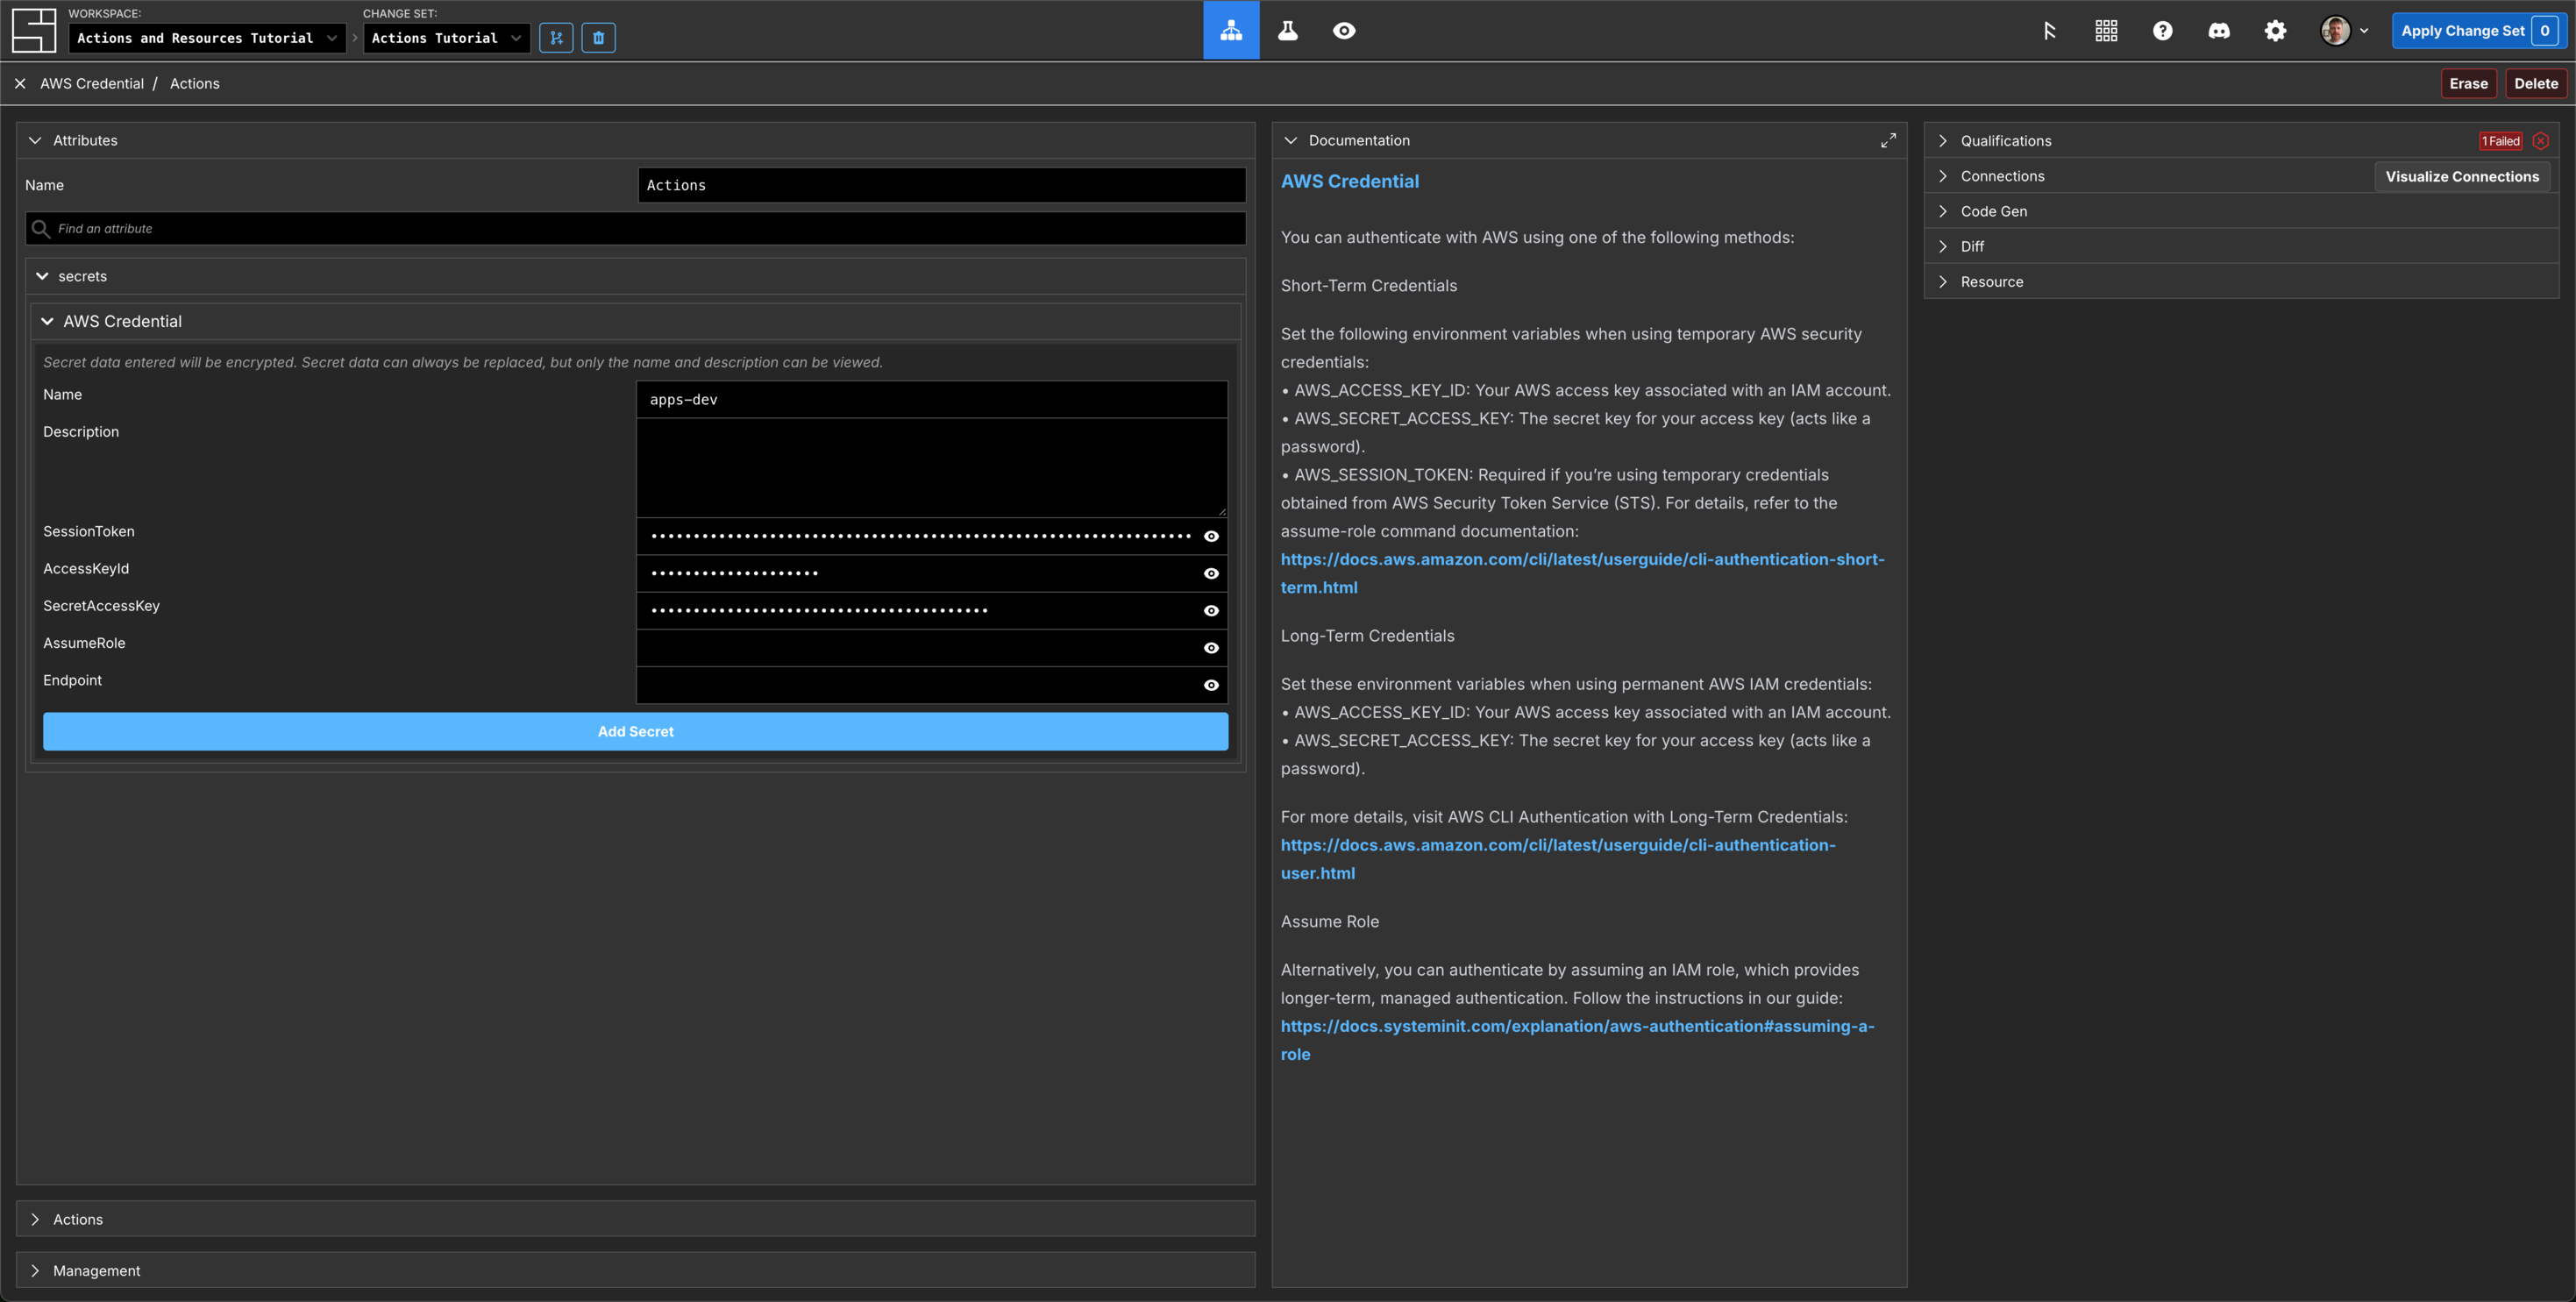Open the Discord community icon

pos(2219,31)
